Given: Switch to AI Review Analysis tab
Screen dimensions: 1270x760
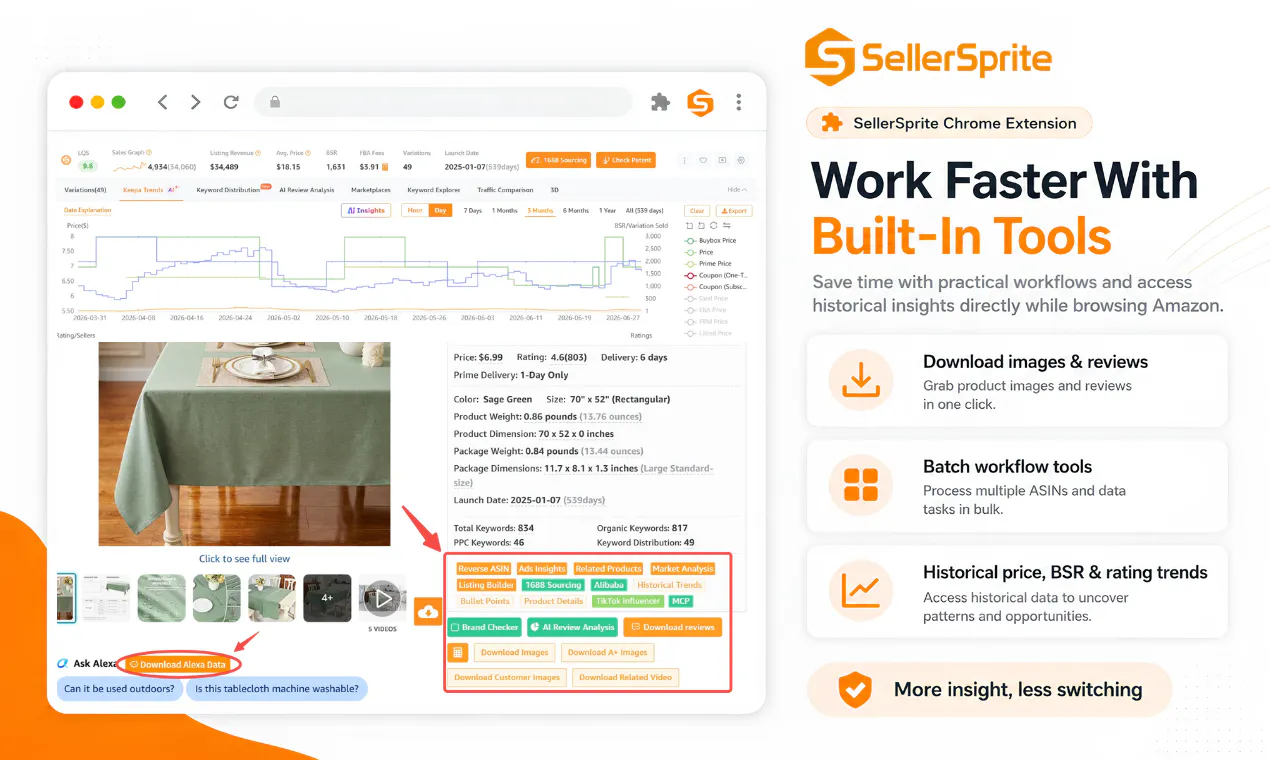Looking at the screenshot, I should point(307,190).
